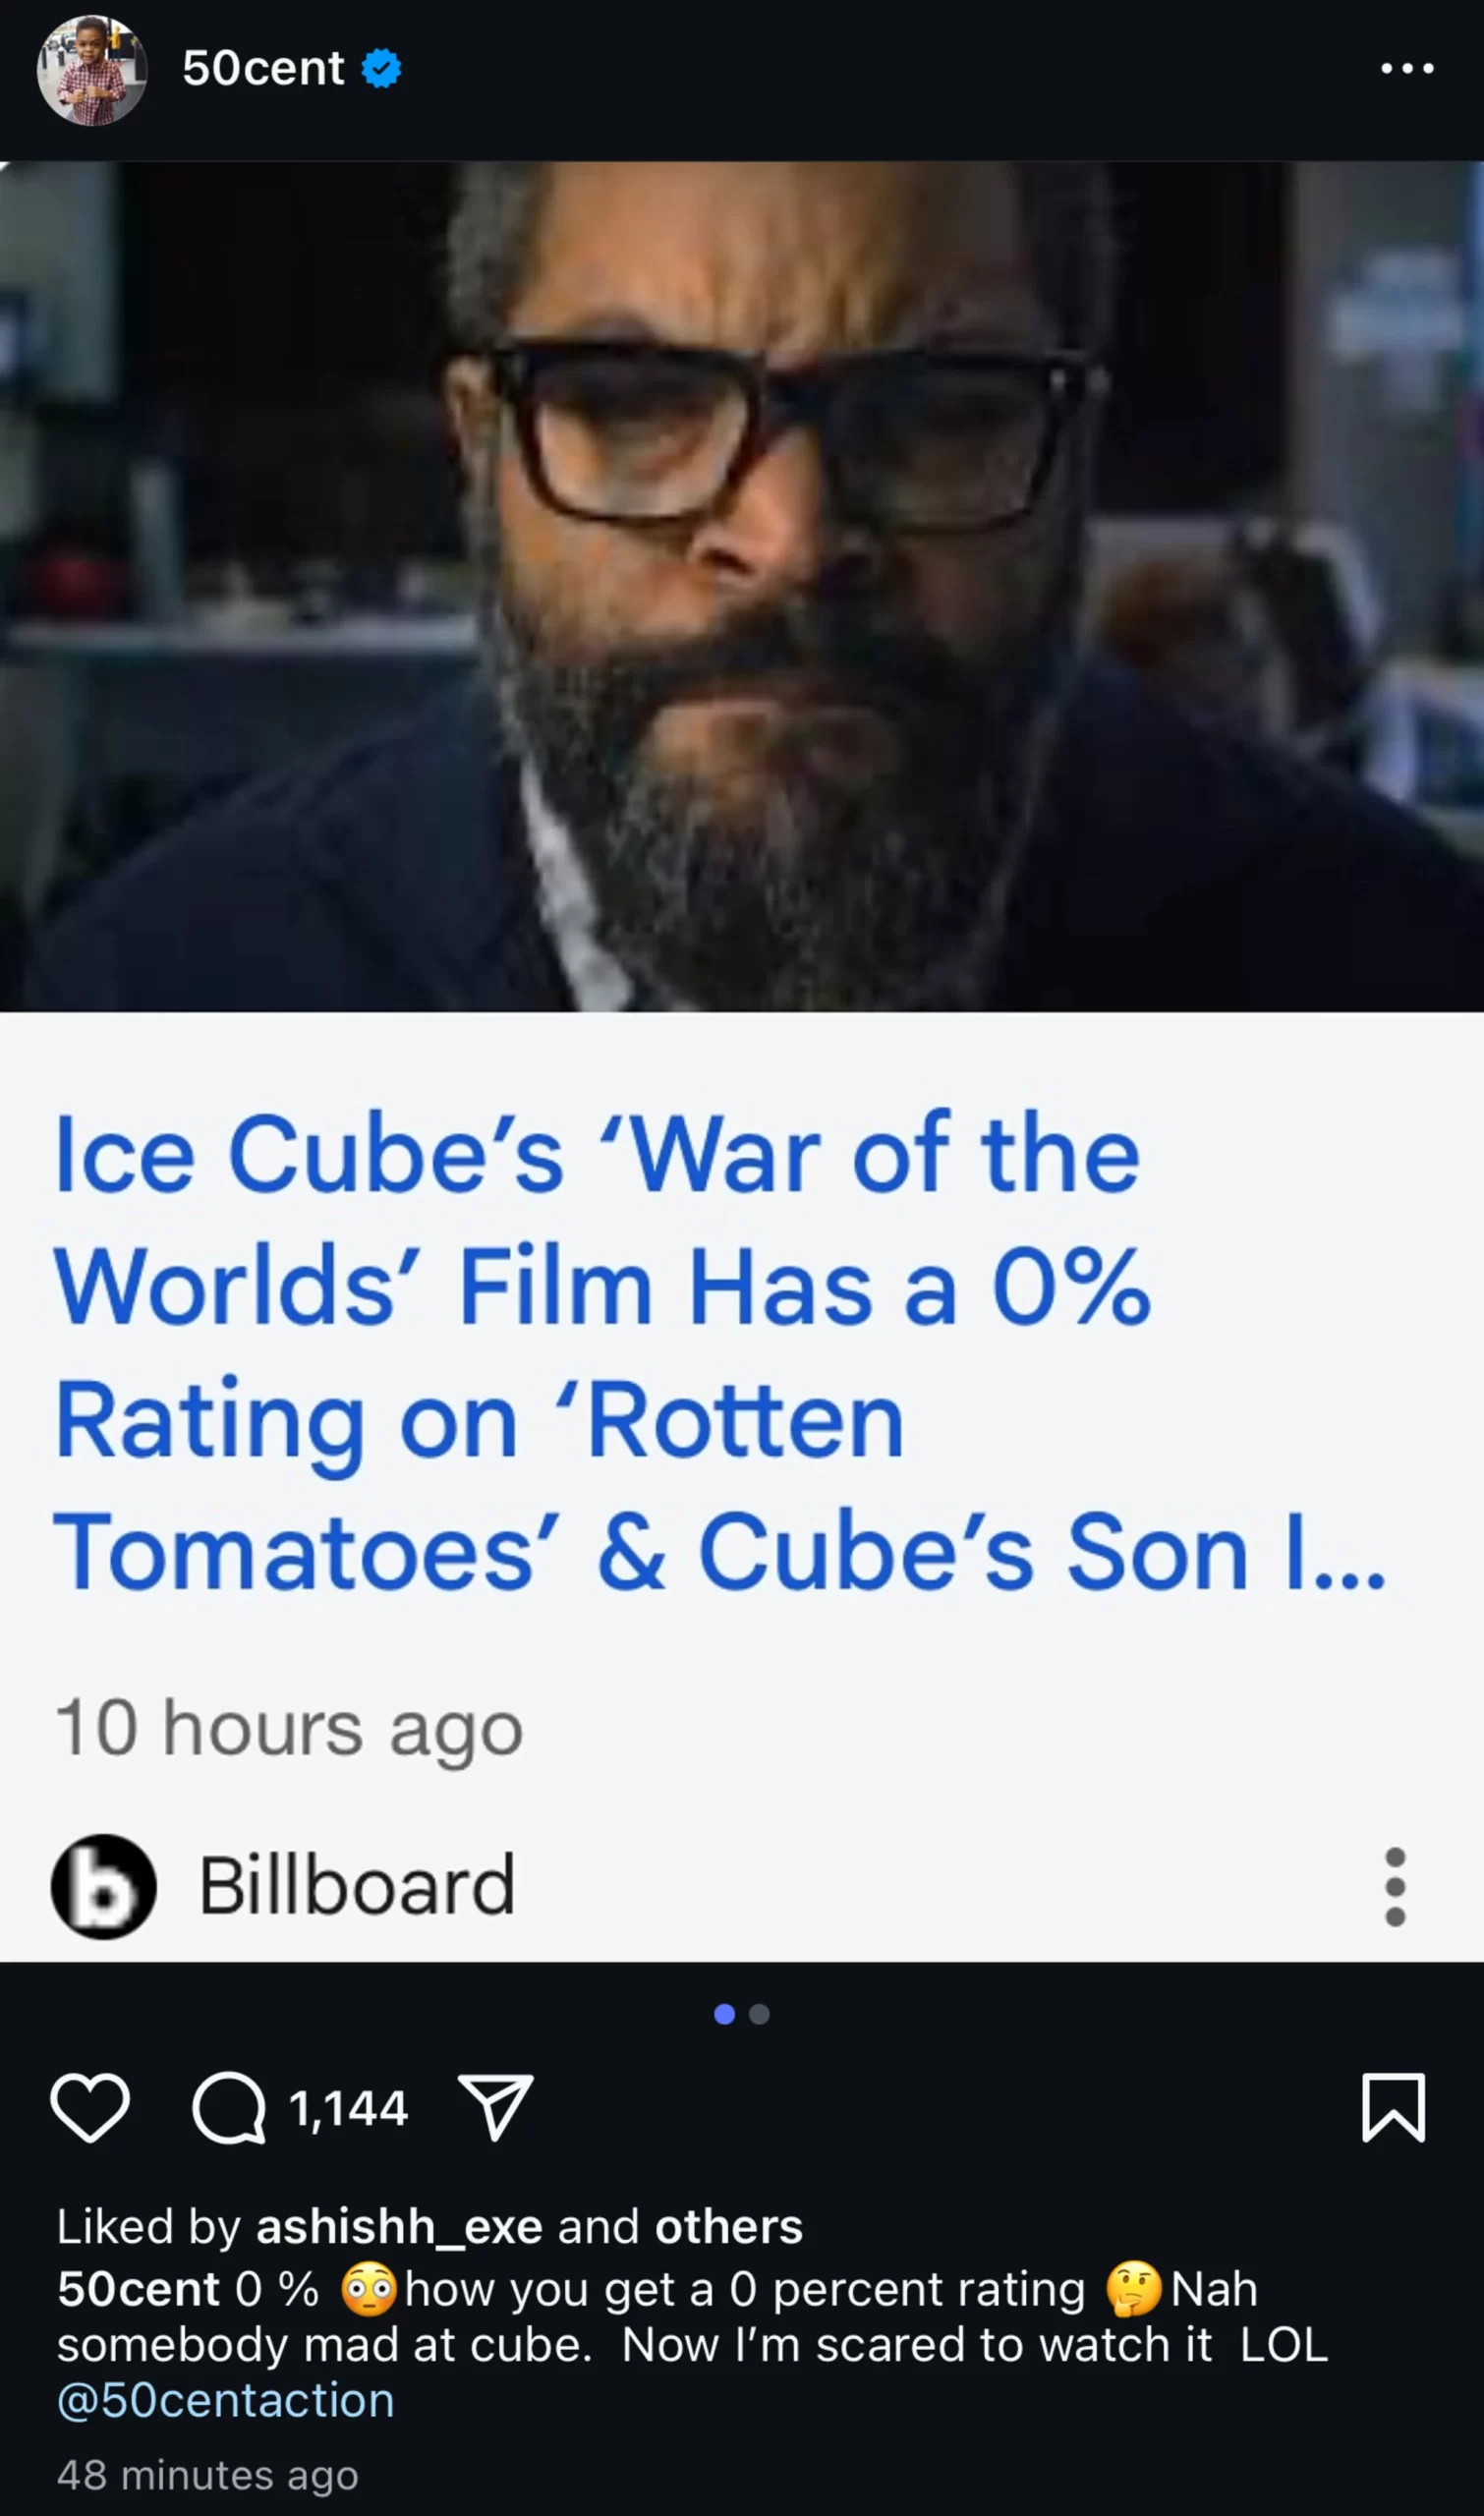
Task: Tap the post image of bearded man
Action: (742, 586)
